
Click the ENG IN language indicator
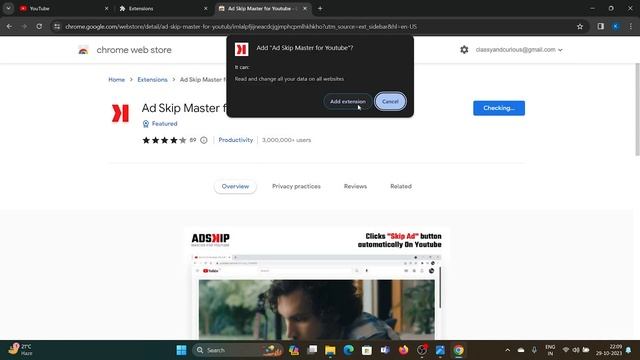[550, 350]
